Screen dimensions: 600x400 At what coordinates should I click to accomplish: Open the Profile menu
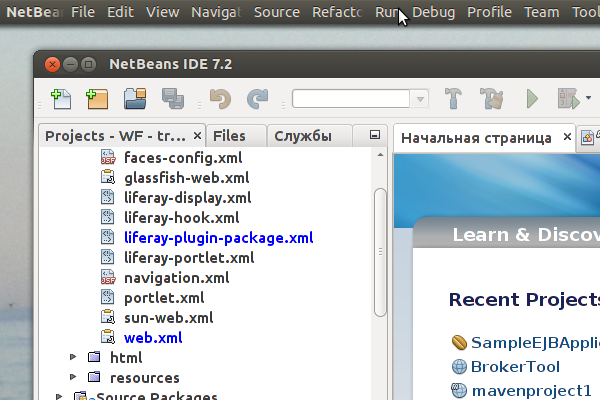coord(489,12)
